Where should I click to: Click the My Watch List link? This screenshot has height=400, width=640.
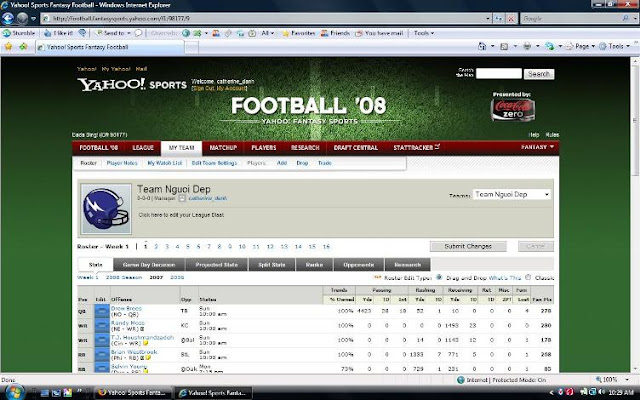164,163
